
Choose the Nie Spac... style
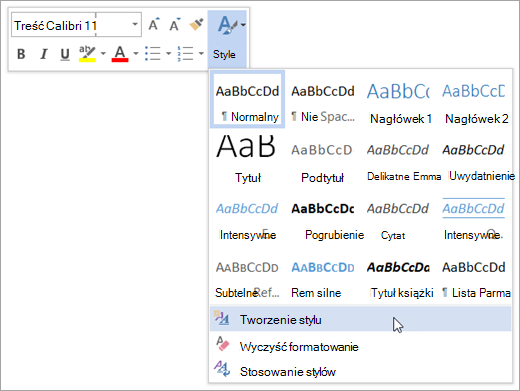[323, 99]
